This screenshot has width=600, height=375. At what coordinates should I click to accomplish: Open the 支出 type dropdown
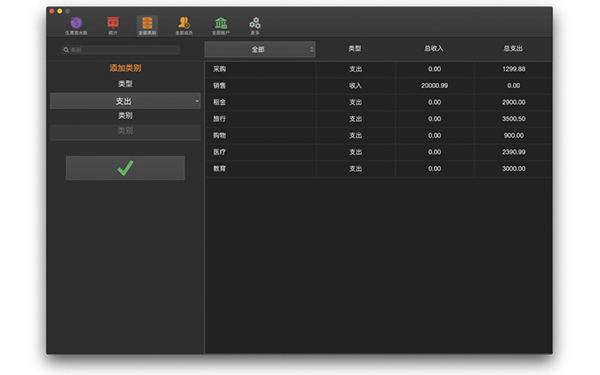125,101
